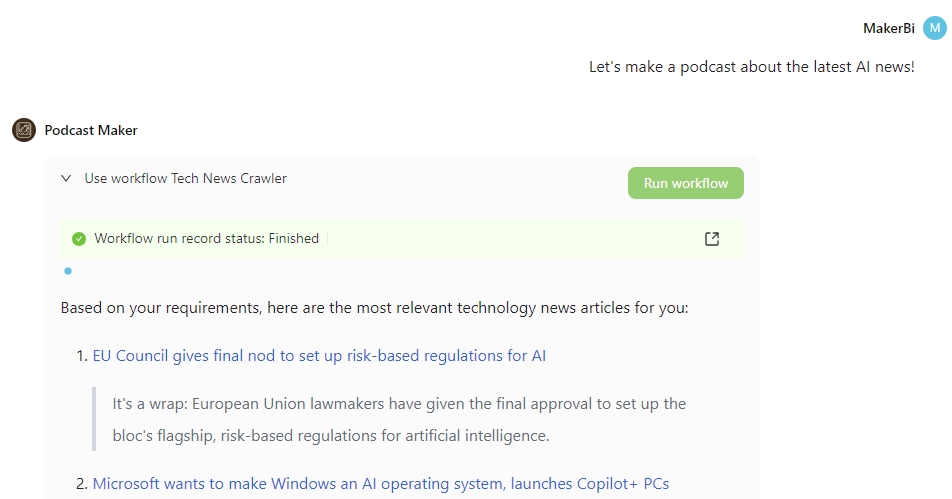Viewport: 952px width, 499px height.
Task: Click list number 1 before EU article
Action: [x=82, y=356]
